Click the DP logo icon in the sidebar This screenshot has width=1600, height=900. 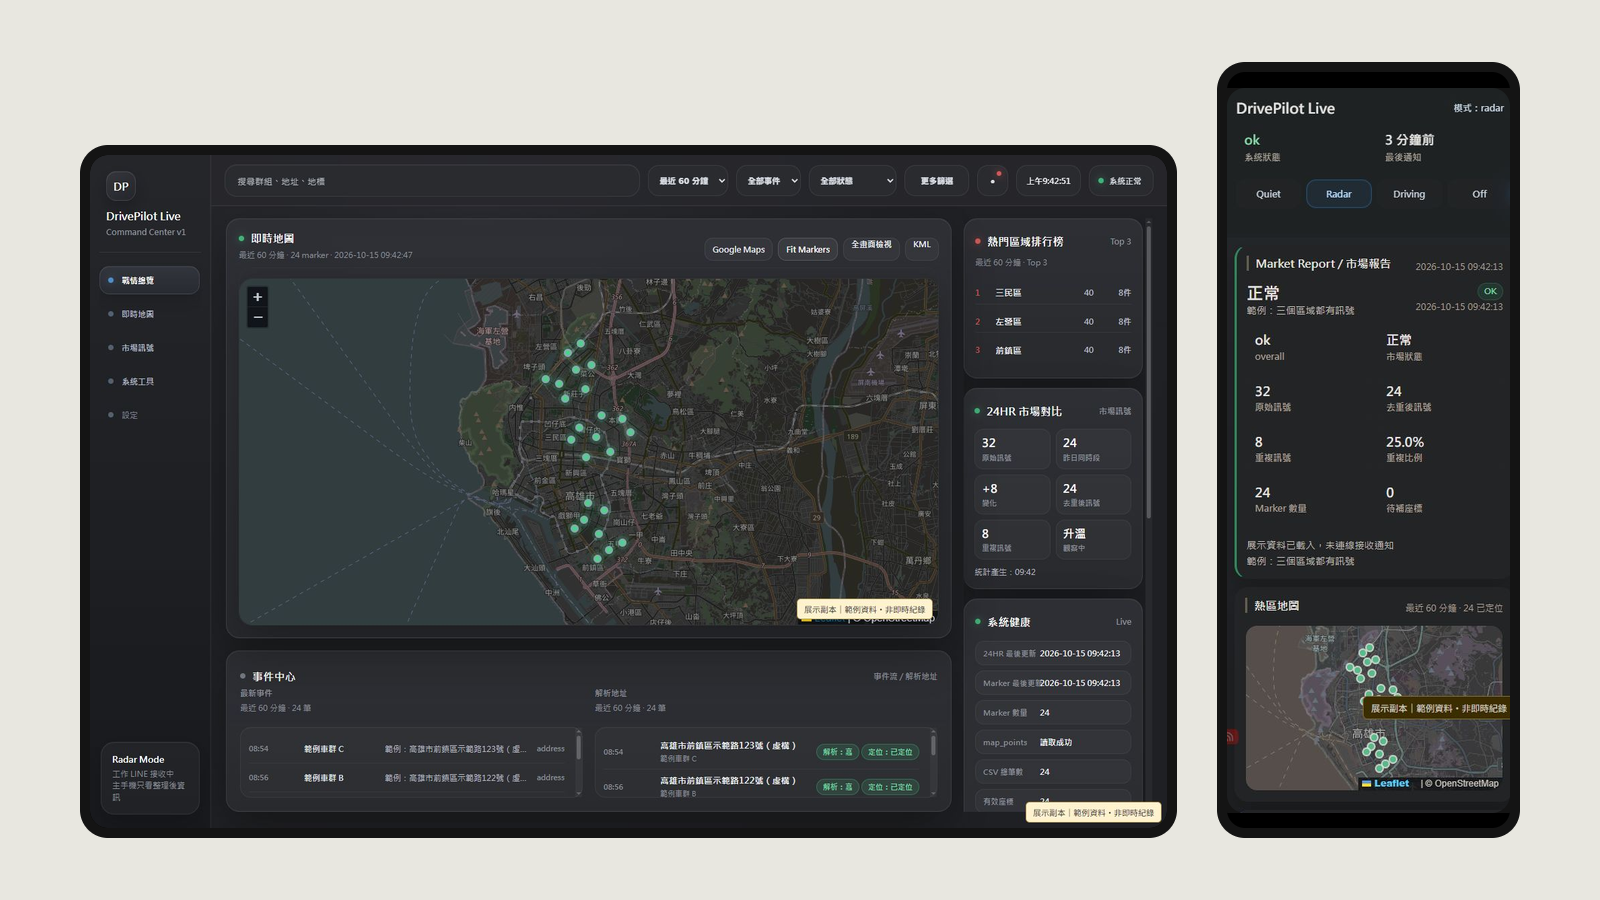121,186
